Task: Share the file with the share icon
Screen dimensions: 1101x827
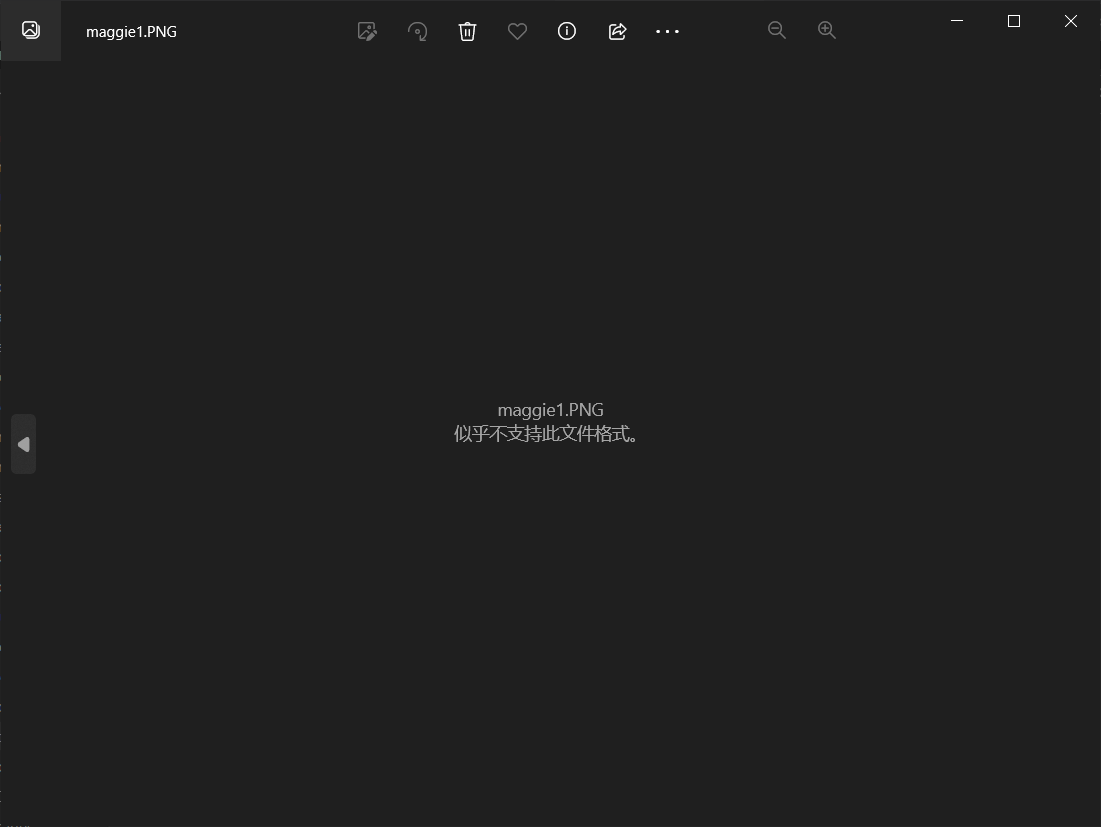Action: point(617,31)
